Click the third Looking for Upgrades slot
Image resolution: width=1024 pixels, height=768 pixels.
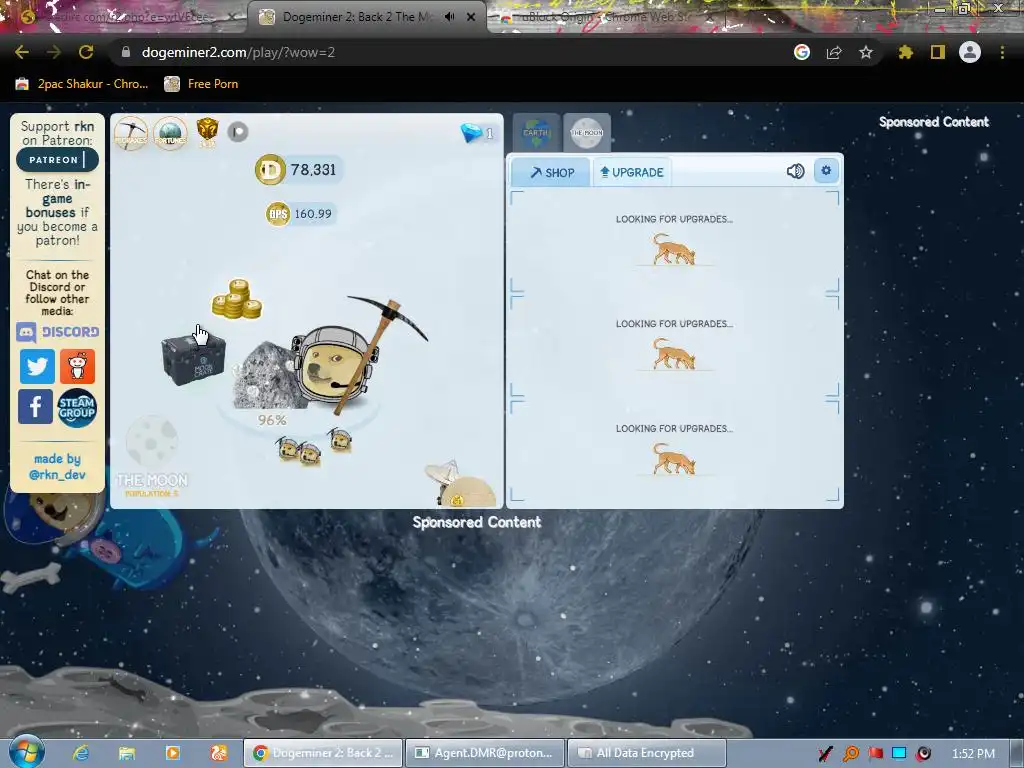click(674, 451)
